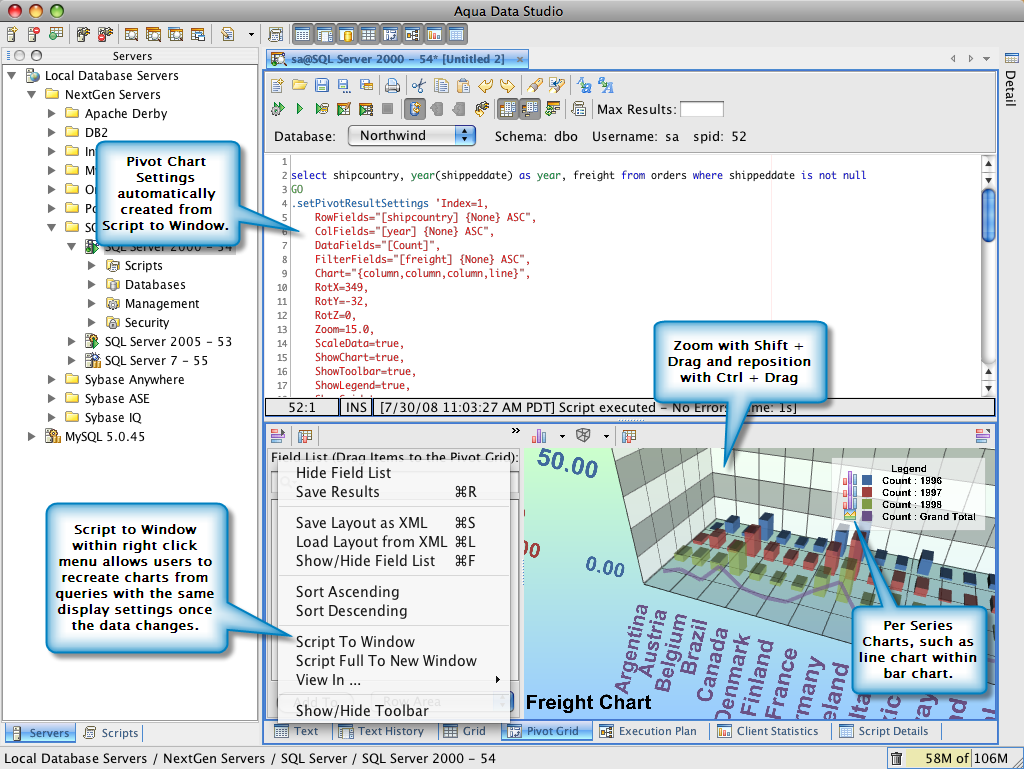Expand the Apache Derby folder
The width and height of the screenshot is (1024, 769).
click(52, 114)
